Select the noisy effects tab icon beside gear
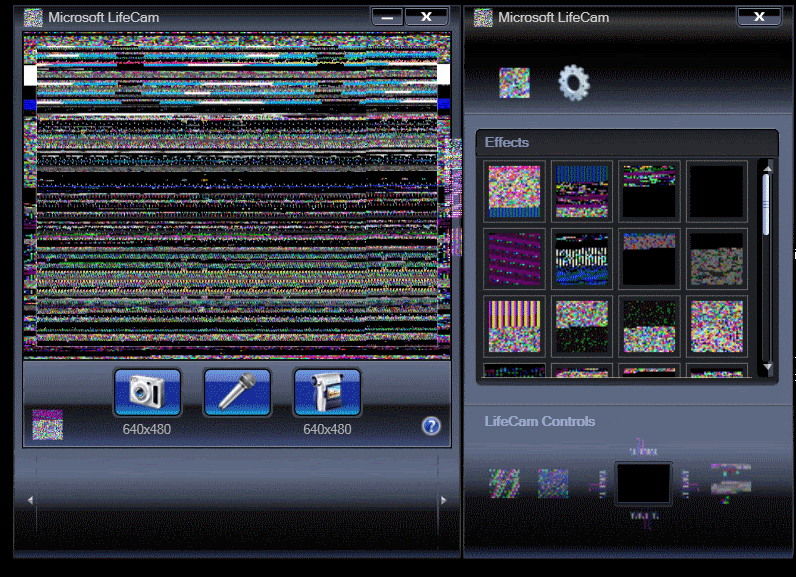Viewport: 796px width, 577px height. pos(514,83)
